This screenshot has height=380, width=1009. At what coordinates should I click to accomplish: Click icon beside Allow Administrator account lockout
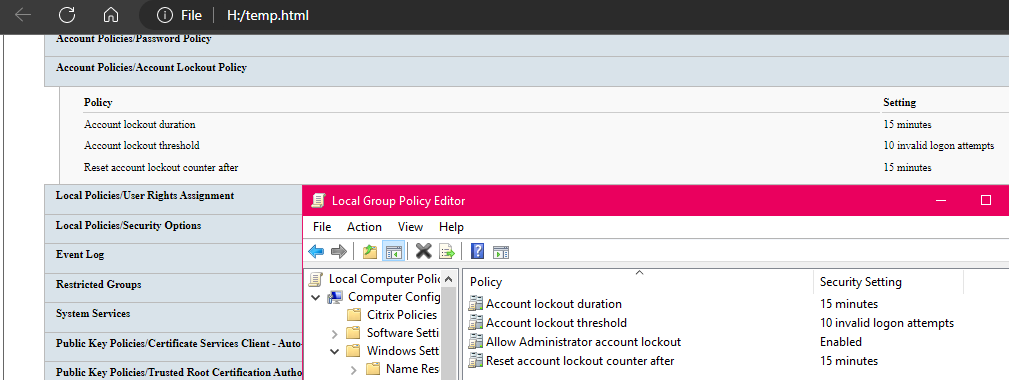(x=476, y=342)
